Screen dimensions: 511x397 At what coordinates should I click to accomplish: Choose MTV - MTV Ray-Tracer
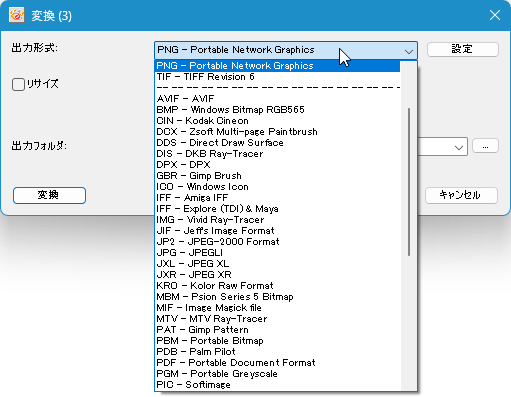point(278,319)
